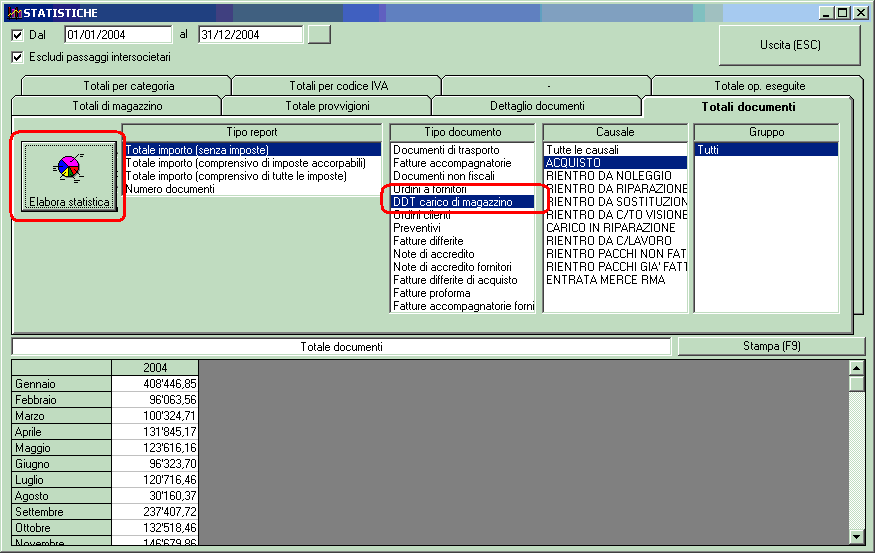The width and height of the screenshot is (875, 553).
Task: Select RIENTRO PACCHI GIA' FATT causale
Action: tap(616, 267)
